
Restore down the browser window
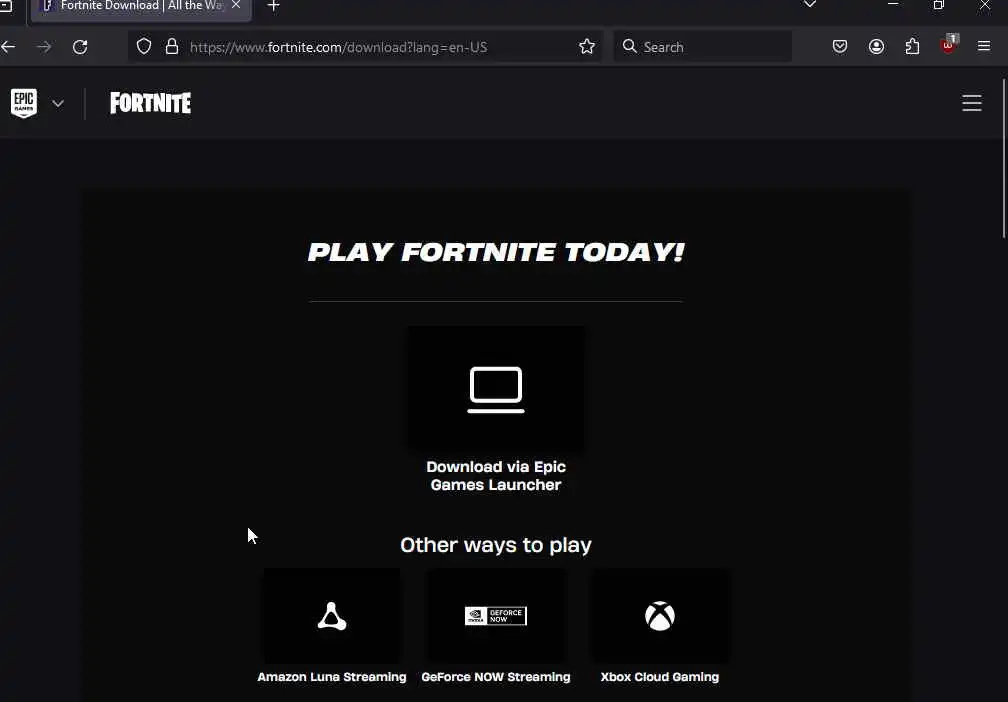tap(939, 4)
